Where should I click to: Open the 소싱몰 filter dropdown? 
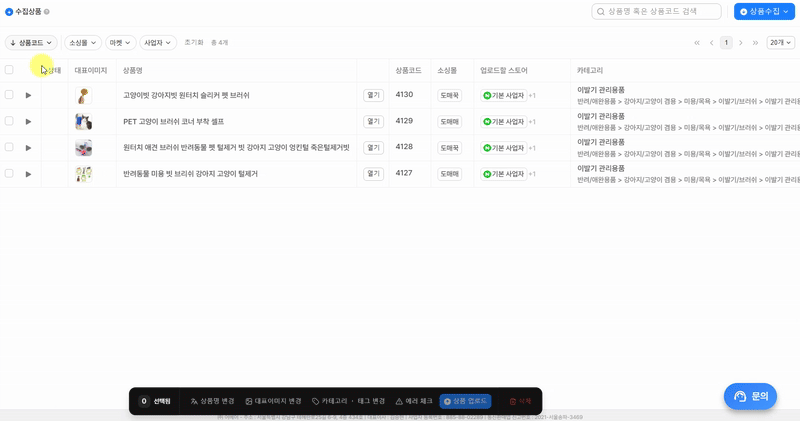click(83, 43)
